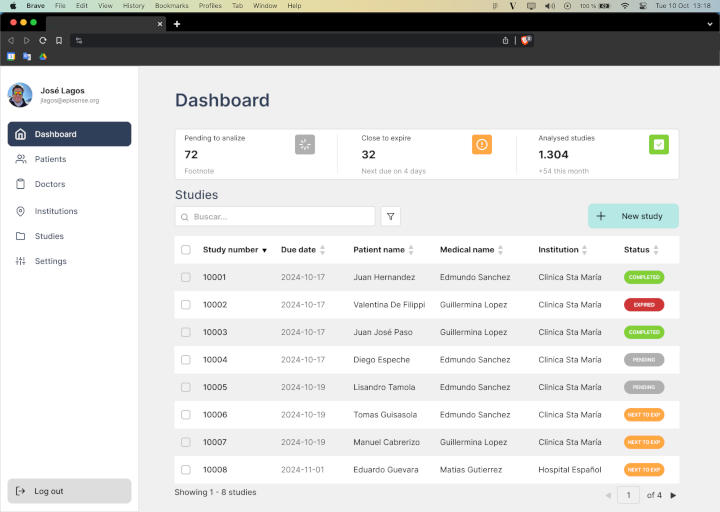Open the Bookmarks menu in macOS menu bar

[x=171, y=6]
